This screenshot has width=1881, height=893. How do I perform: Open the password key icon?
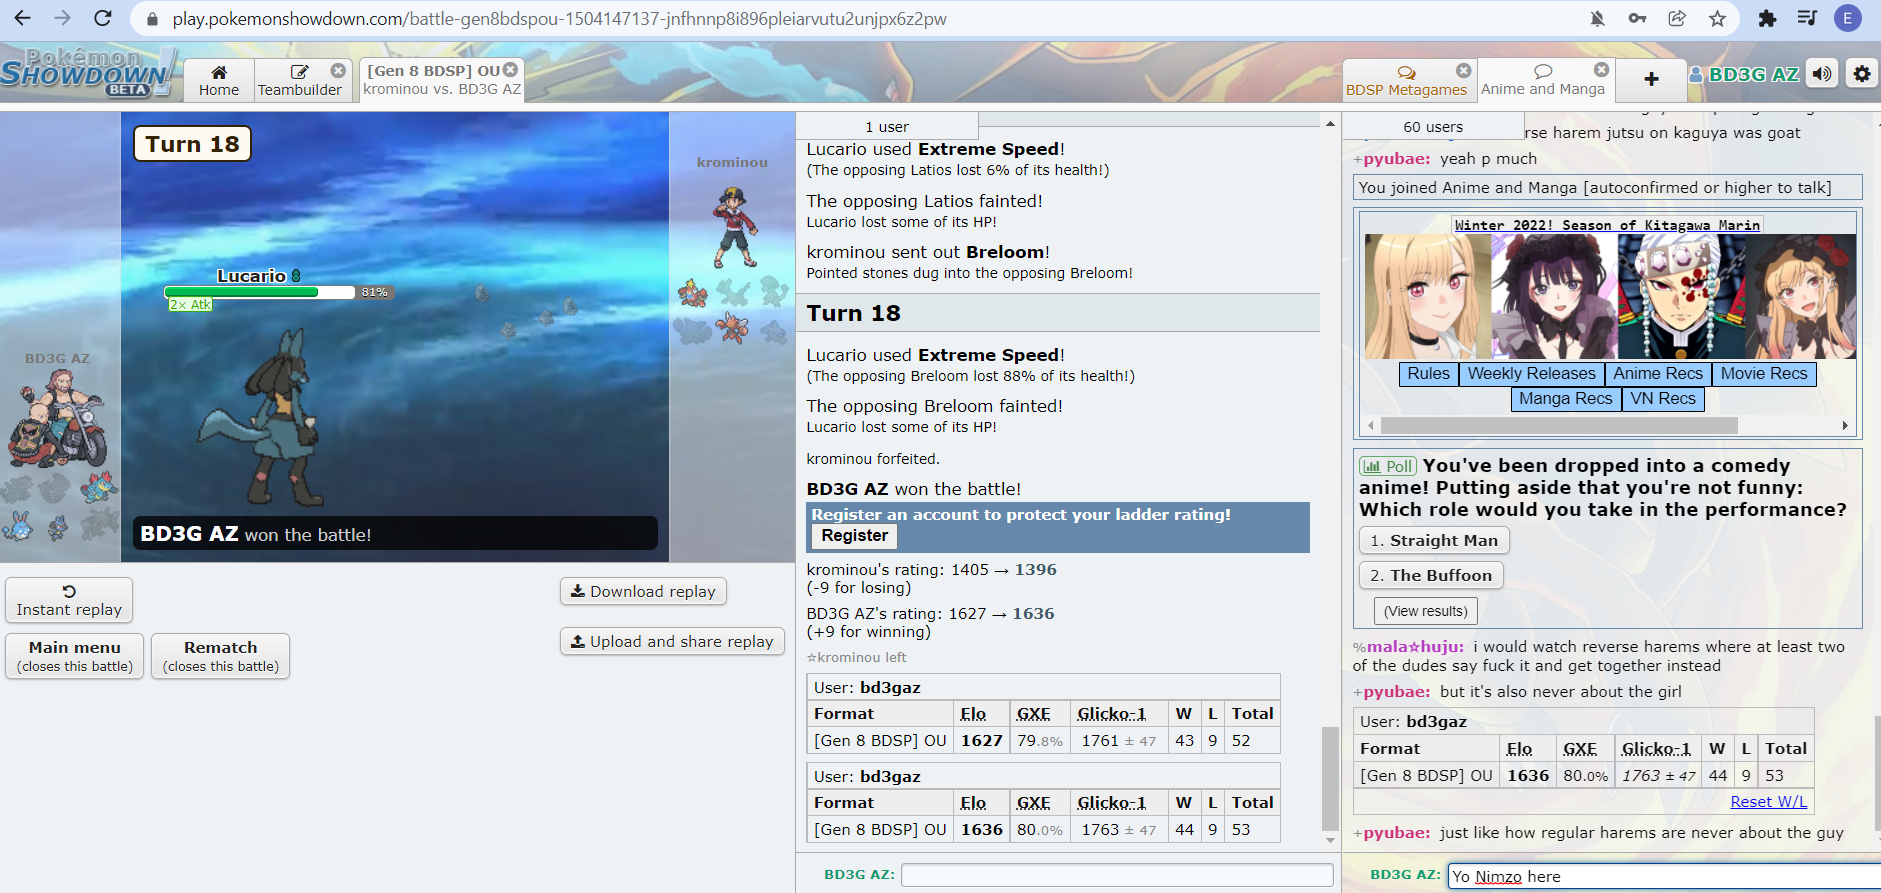click(1637, 18)
